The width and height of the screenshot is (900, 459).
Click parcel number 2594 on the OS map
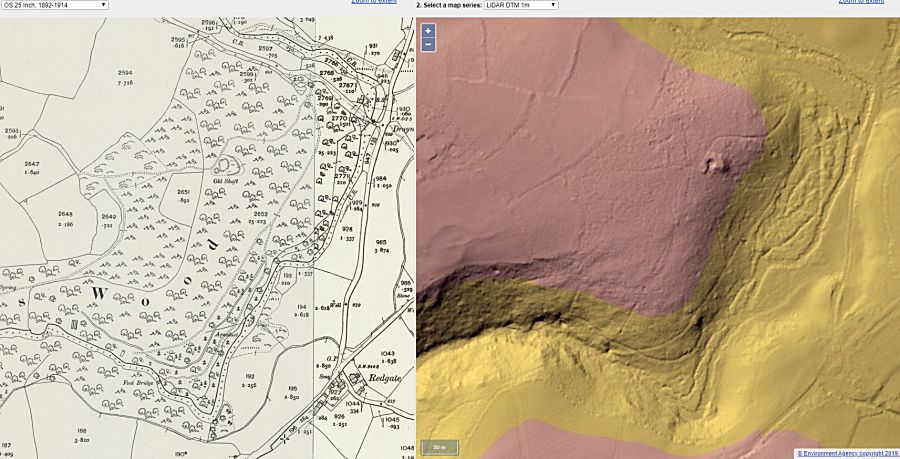125,73
